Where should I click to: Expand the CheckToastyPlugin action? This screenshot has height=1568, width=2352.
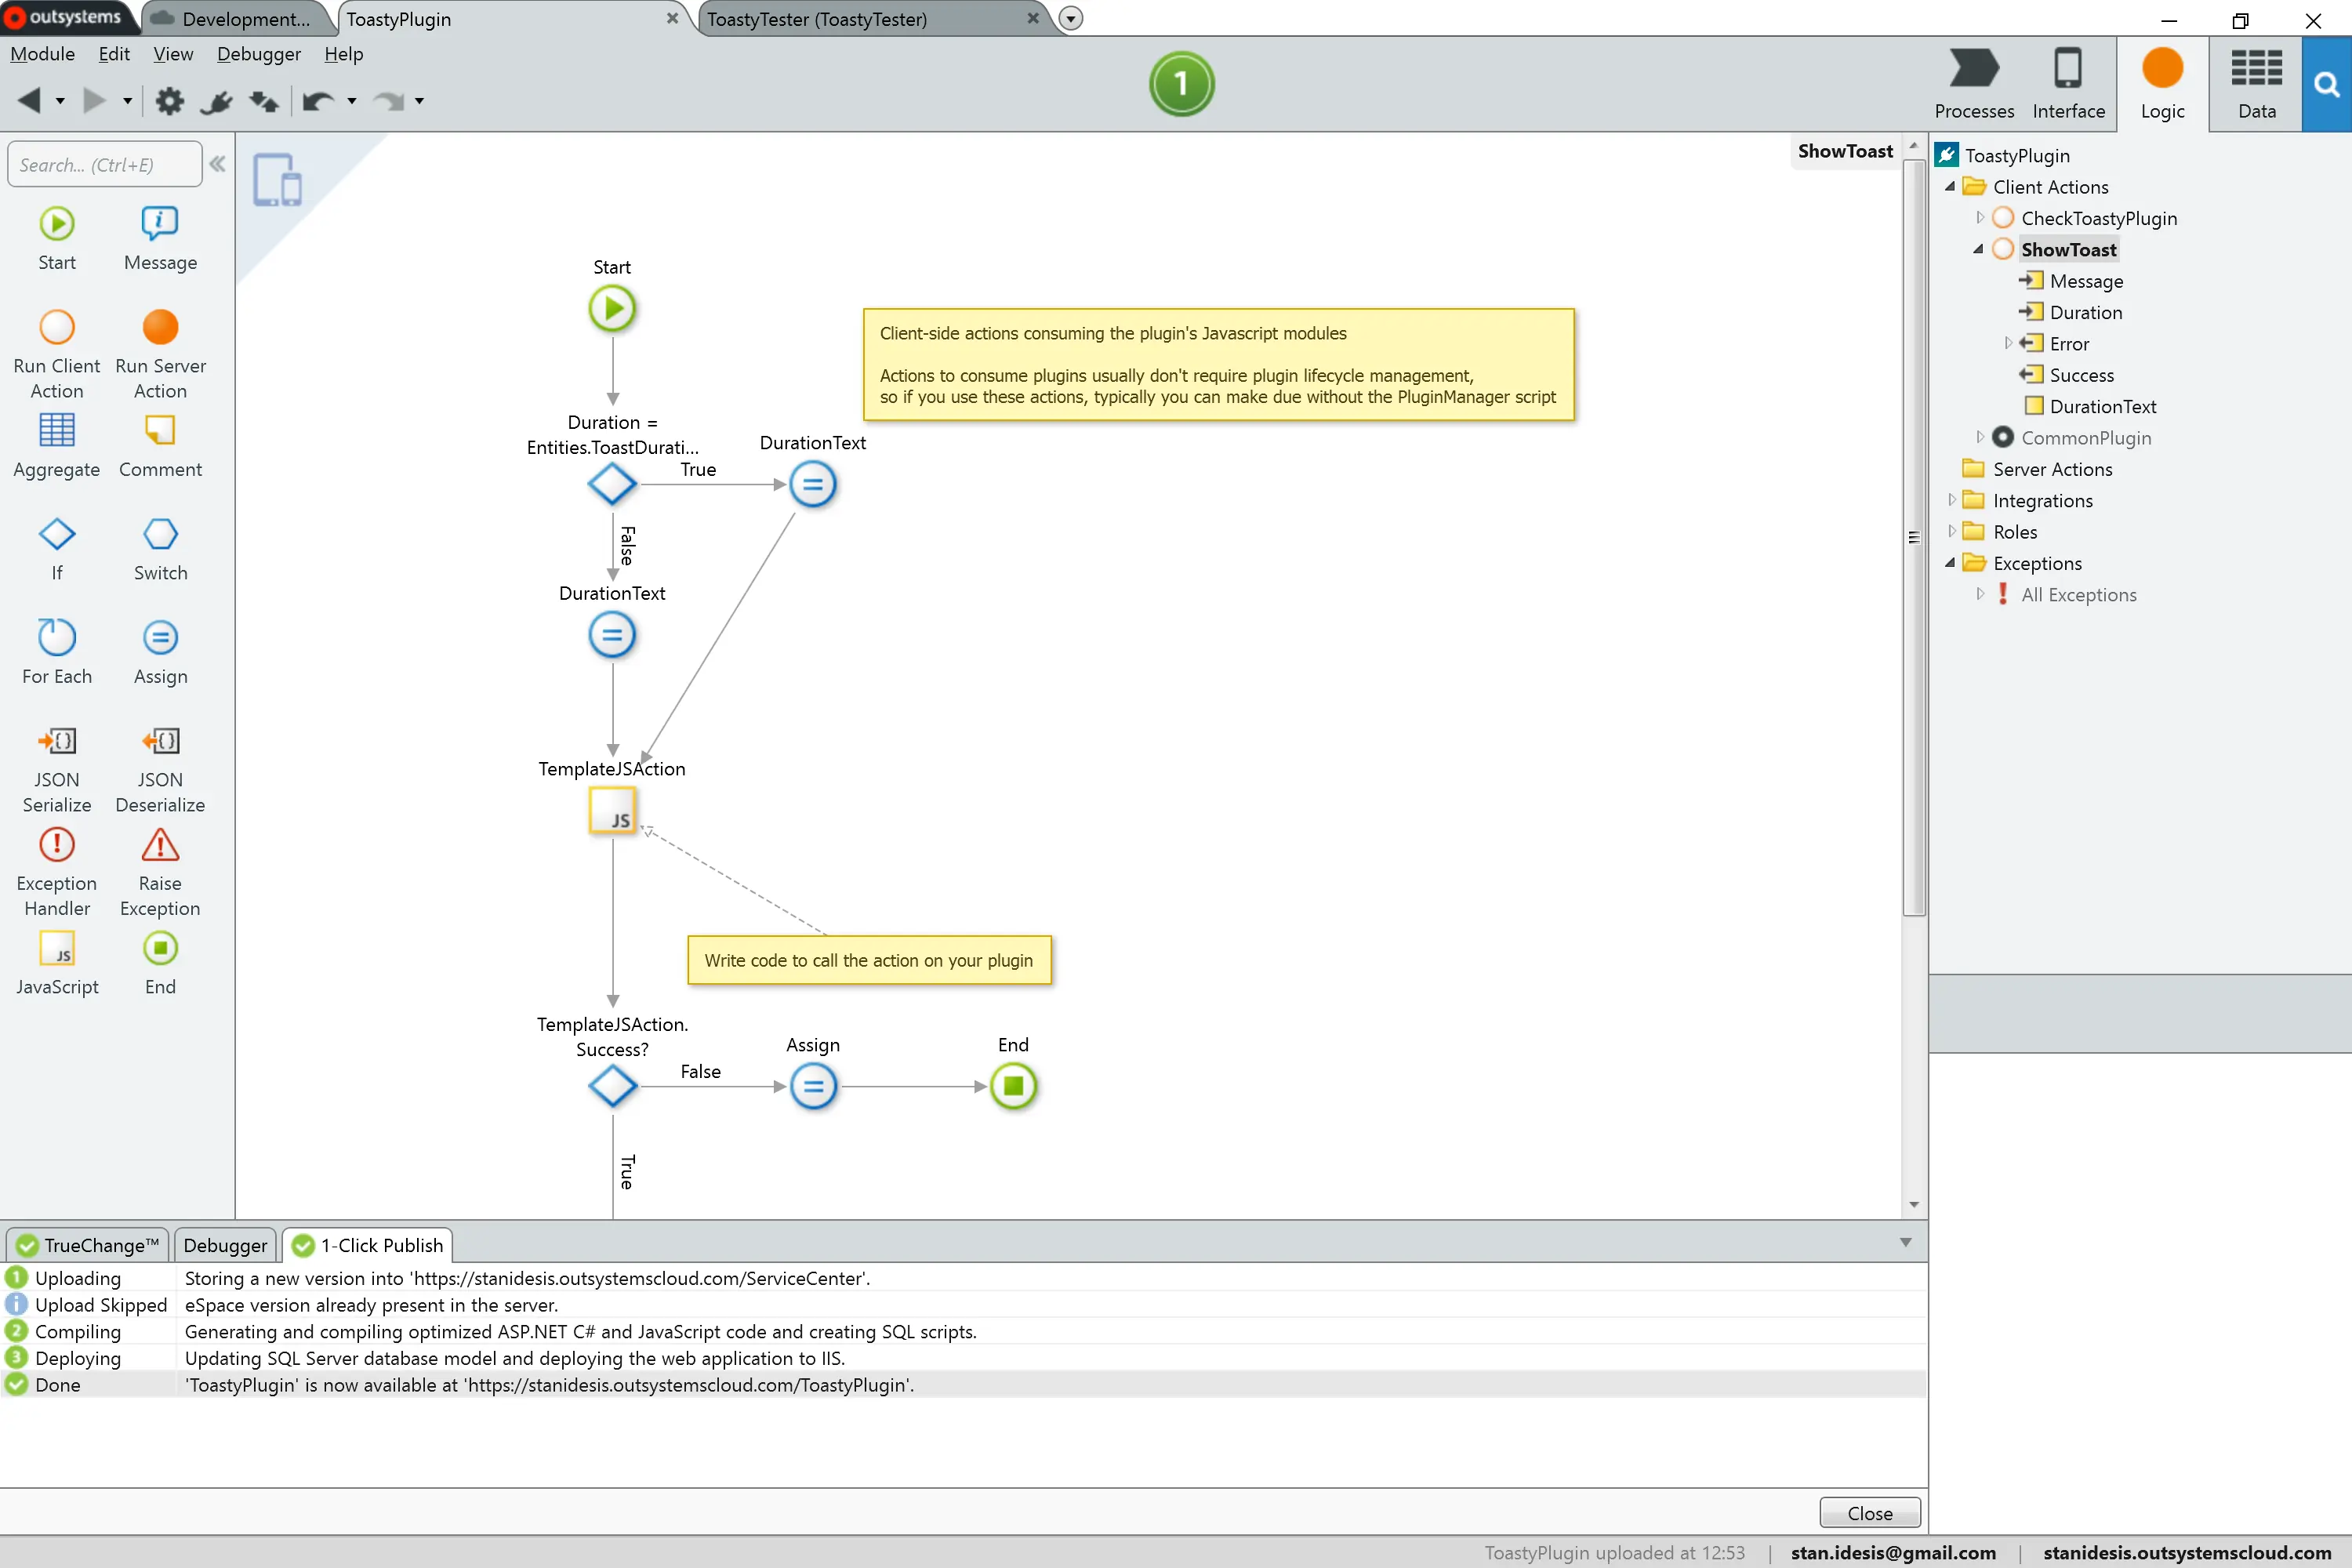tap(1979, 218)
